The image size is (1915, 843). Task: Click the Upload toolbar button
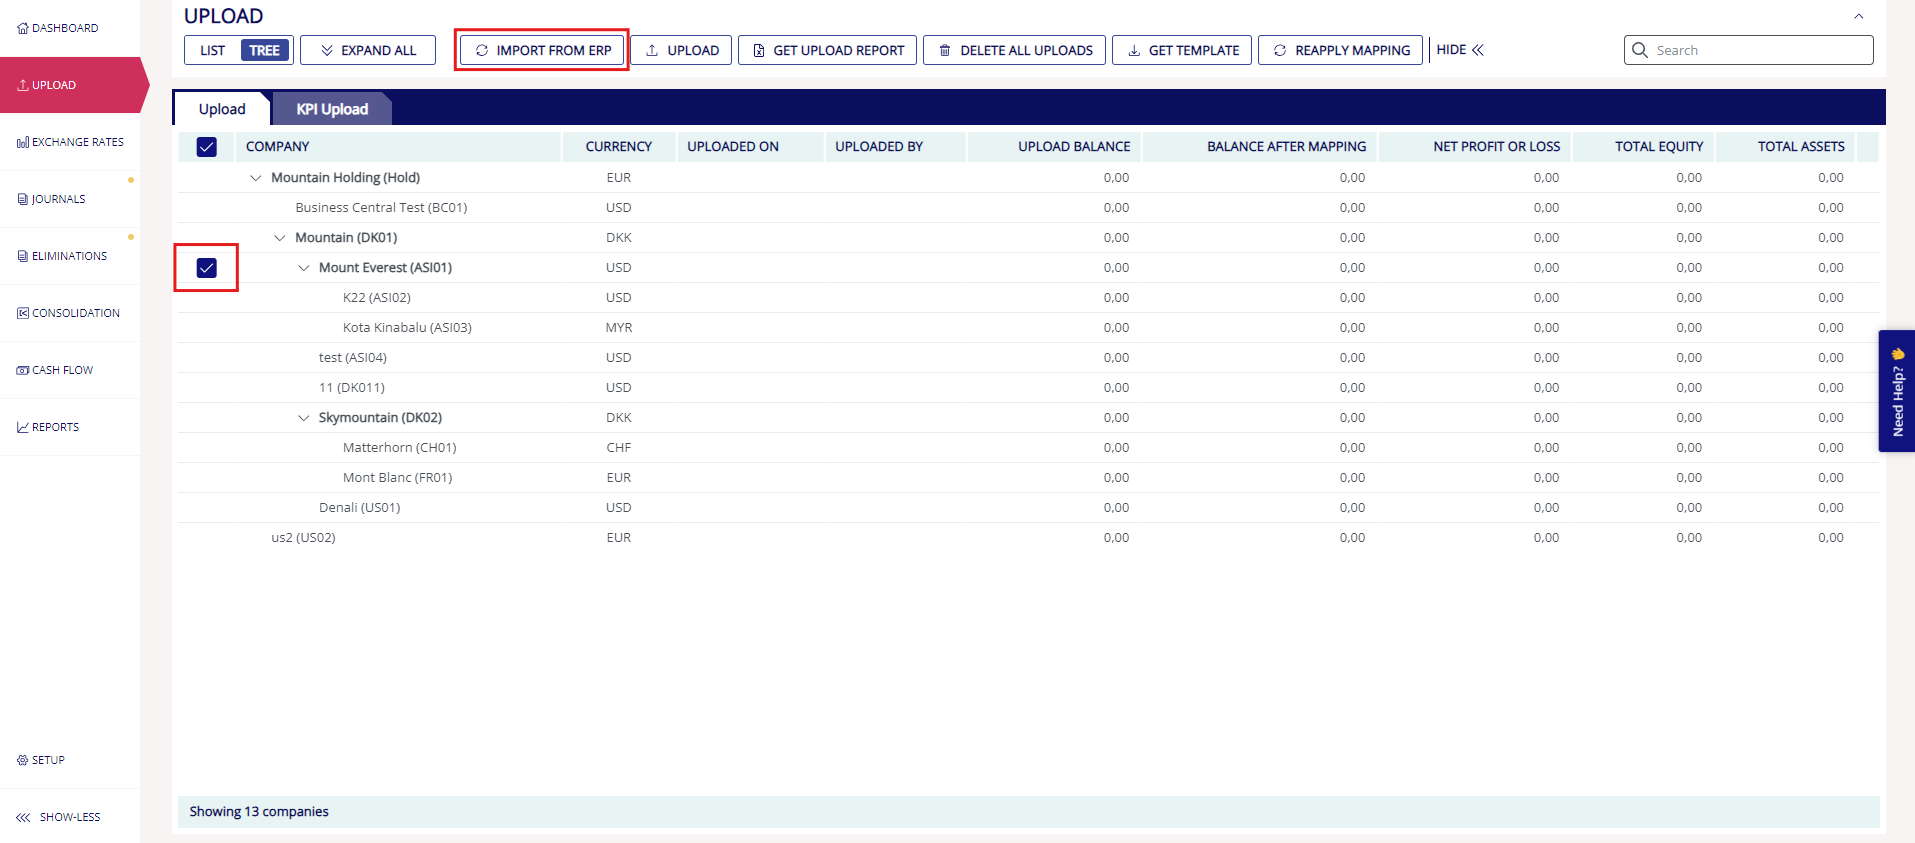coord(682,50)
